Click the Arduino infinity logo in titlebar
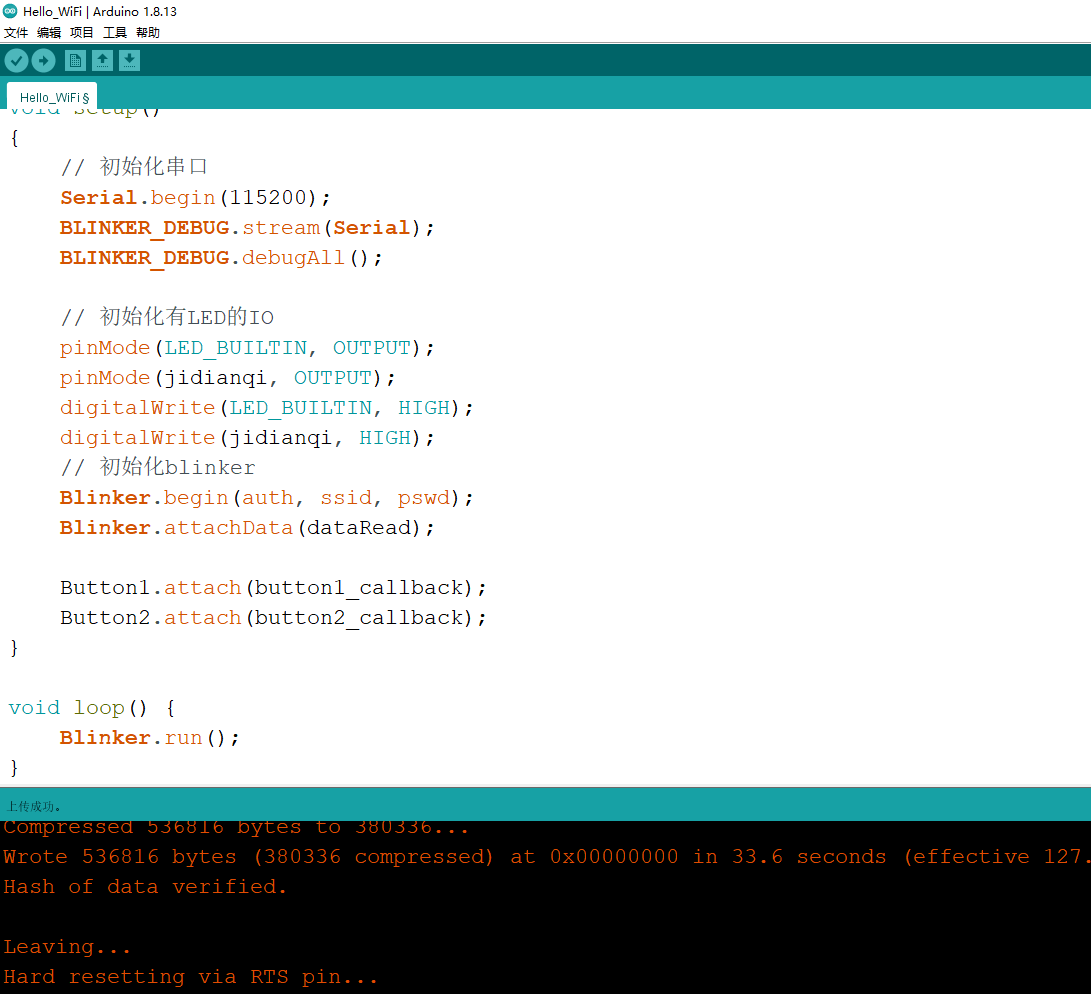Viewport: 1091px width, 994px height. point(9,13)
